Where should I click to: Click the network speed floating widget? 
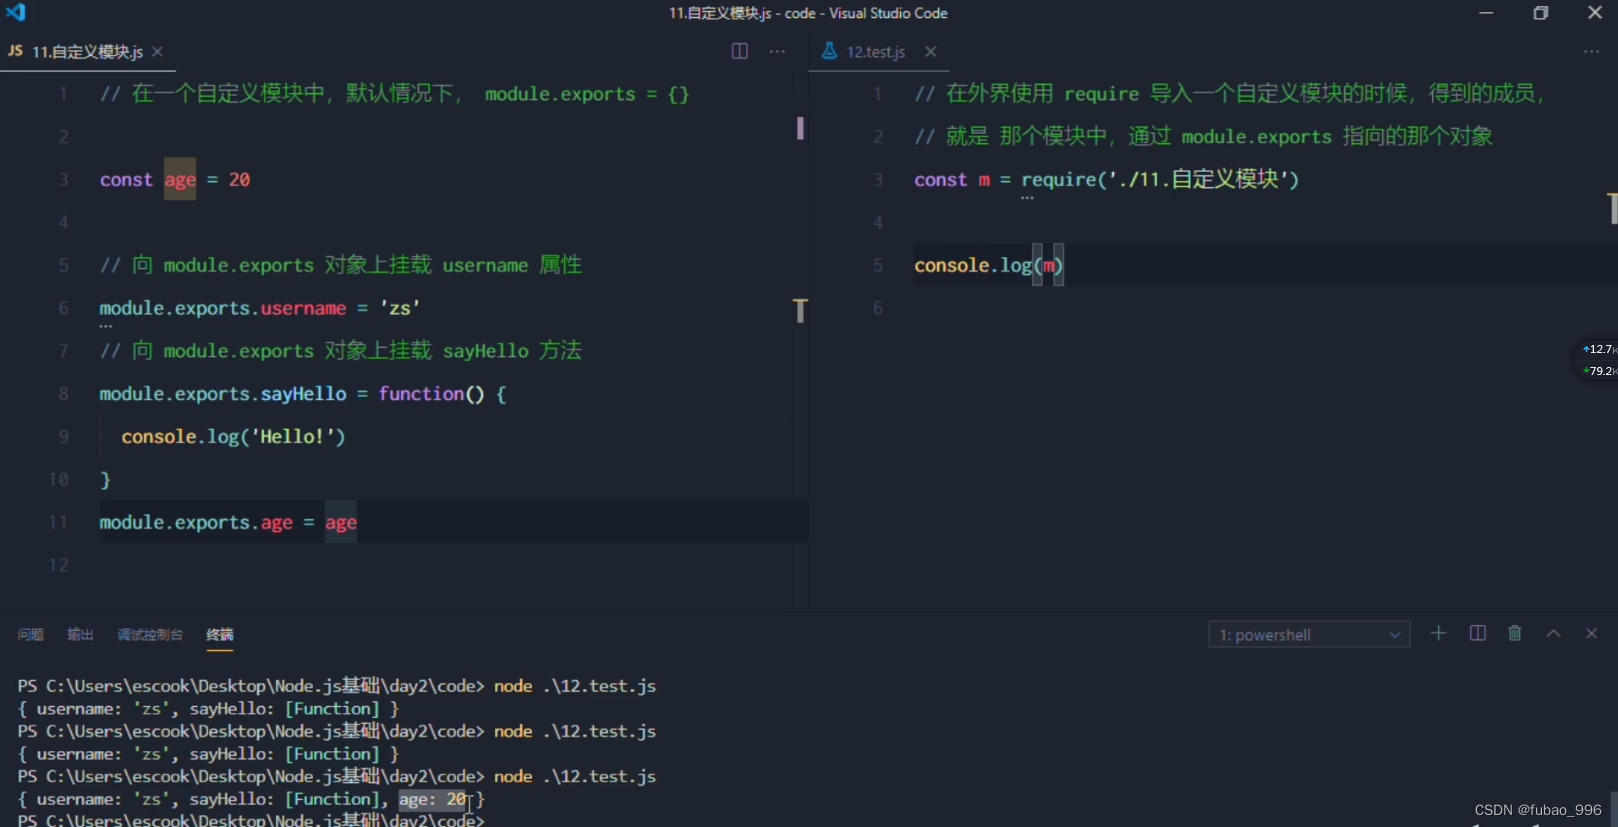1598,360
